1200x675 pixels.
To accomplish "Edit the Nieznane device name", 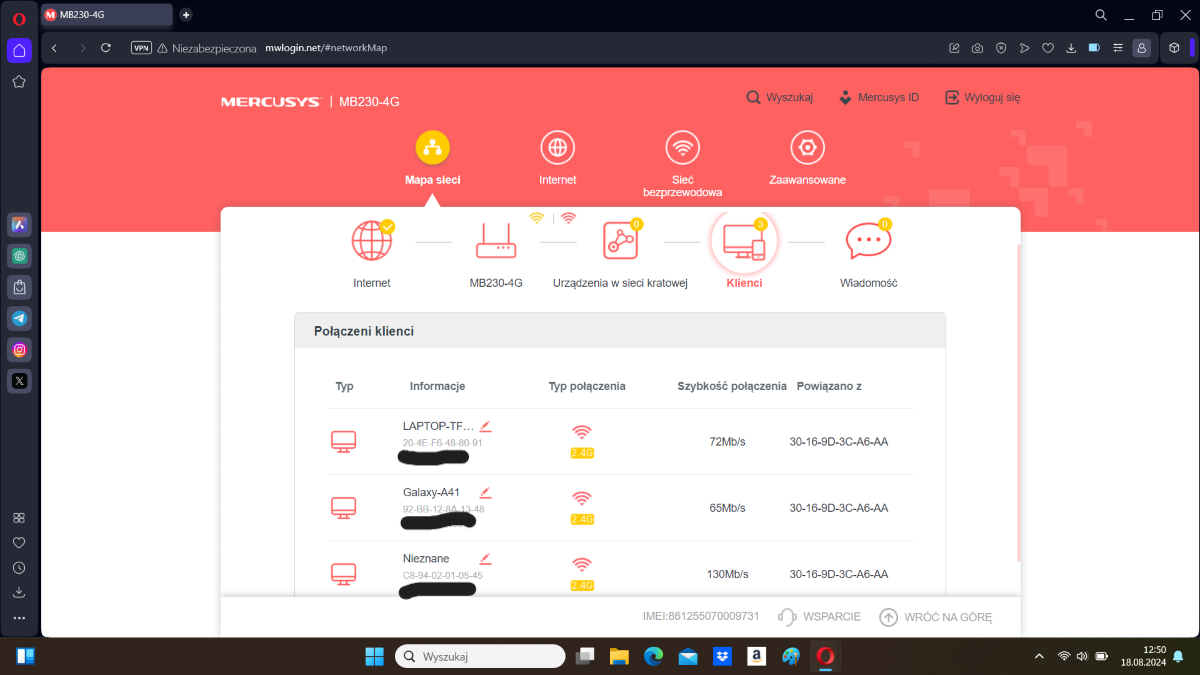I will point(486,558).
